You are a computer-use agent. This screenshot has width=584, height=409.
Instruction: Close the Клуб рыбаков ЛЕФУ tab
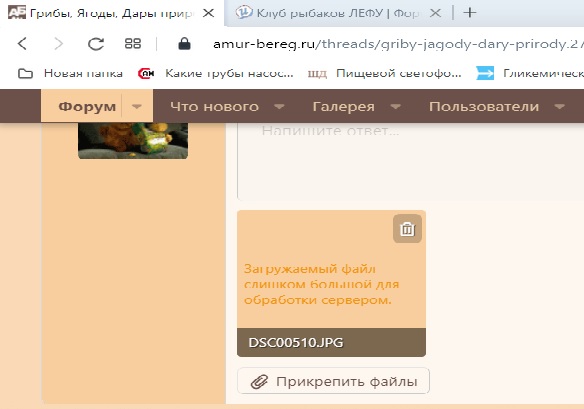435,13
